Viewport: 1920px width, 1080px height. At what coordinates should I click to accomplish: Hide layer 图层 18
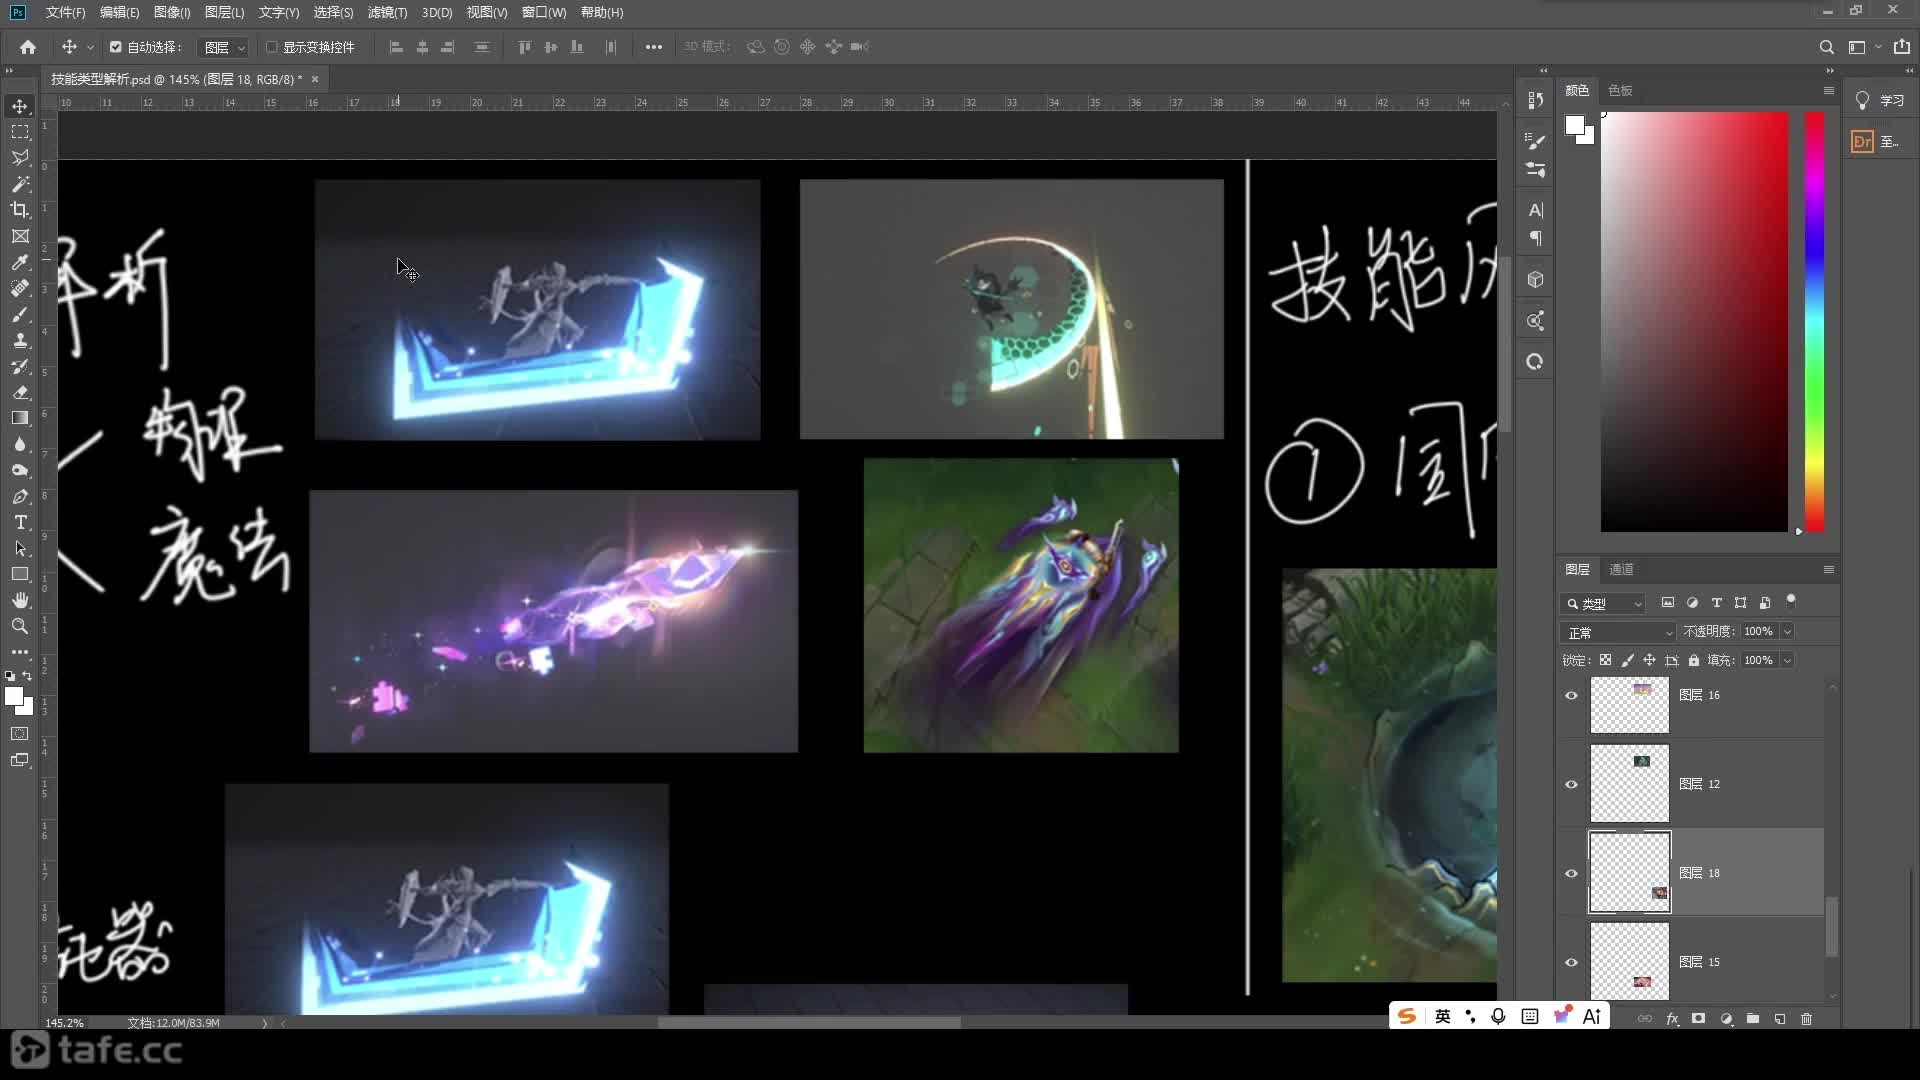1571,873
